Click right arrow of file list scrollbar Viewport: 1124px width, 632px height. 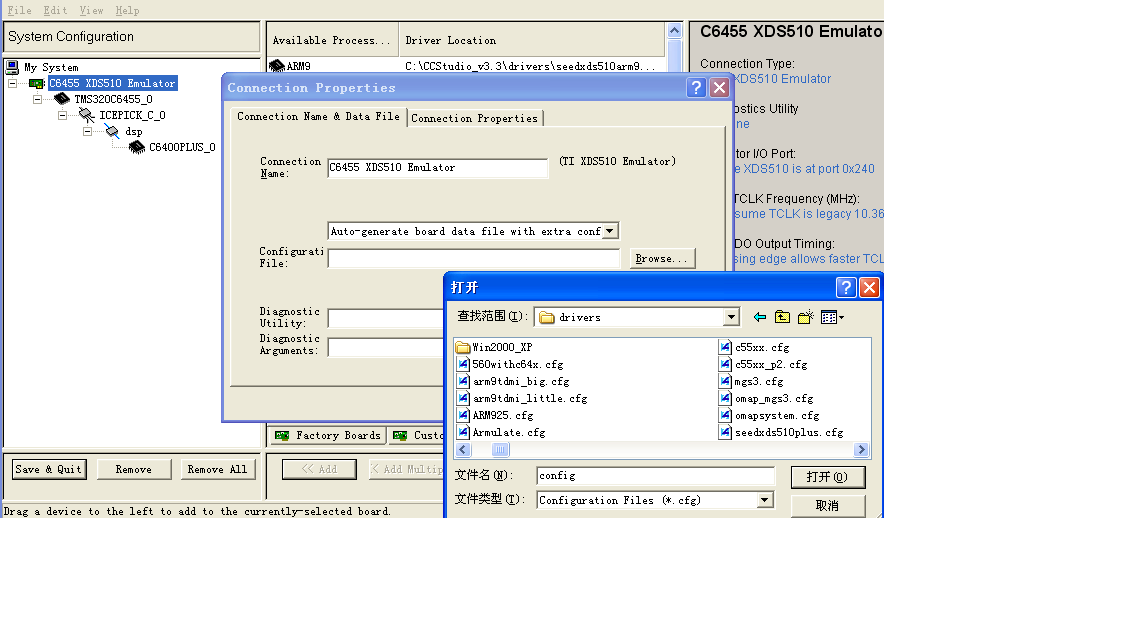tap(862, 450)
